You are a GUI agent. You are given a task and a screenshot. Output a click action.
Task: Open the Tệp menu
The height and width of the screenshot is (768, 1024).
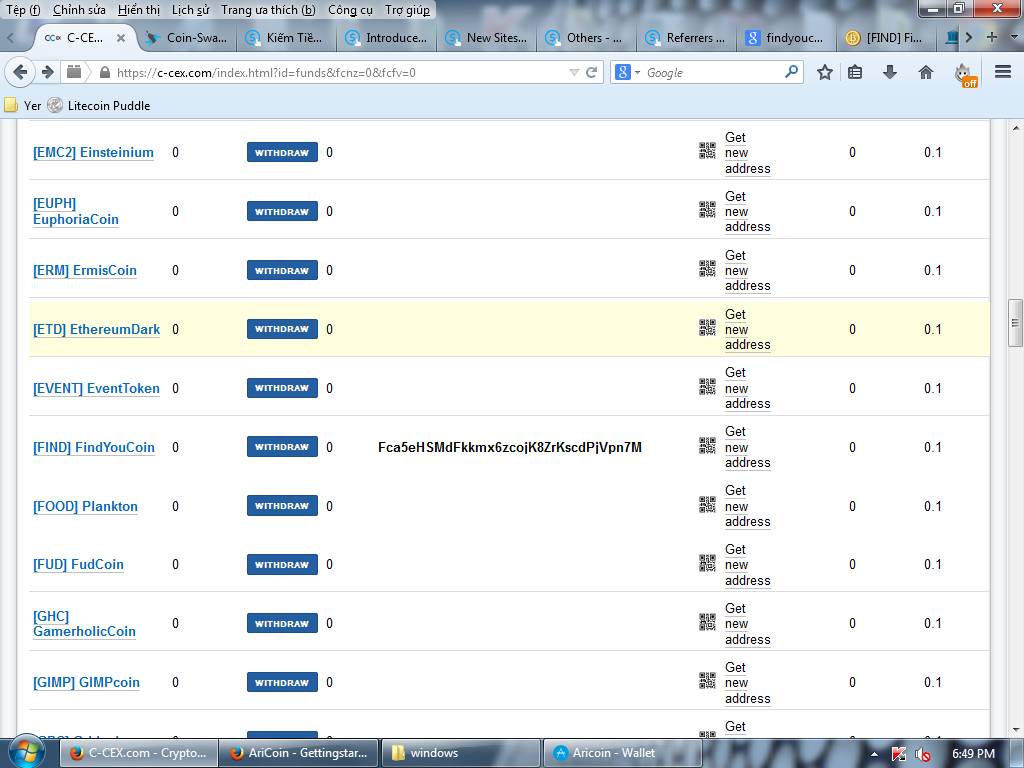coord(23,10)
